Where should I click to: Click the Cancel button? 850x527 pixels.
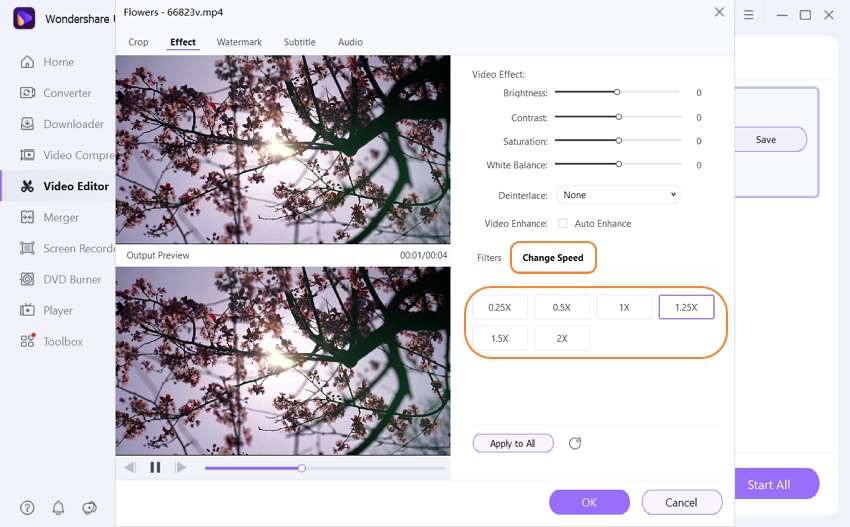point(682,503)
